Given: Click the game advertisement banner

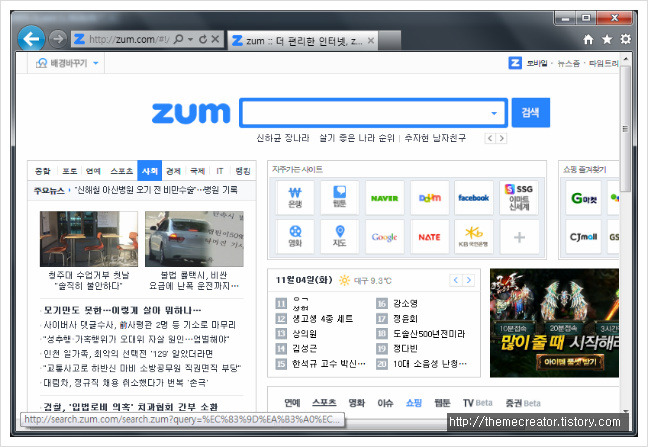Looking at the screenshot, I should click(x=554, y=323).
